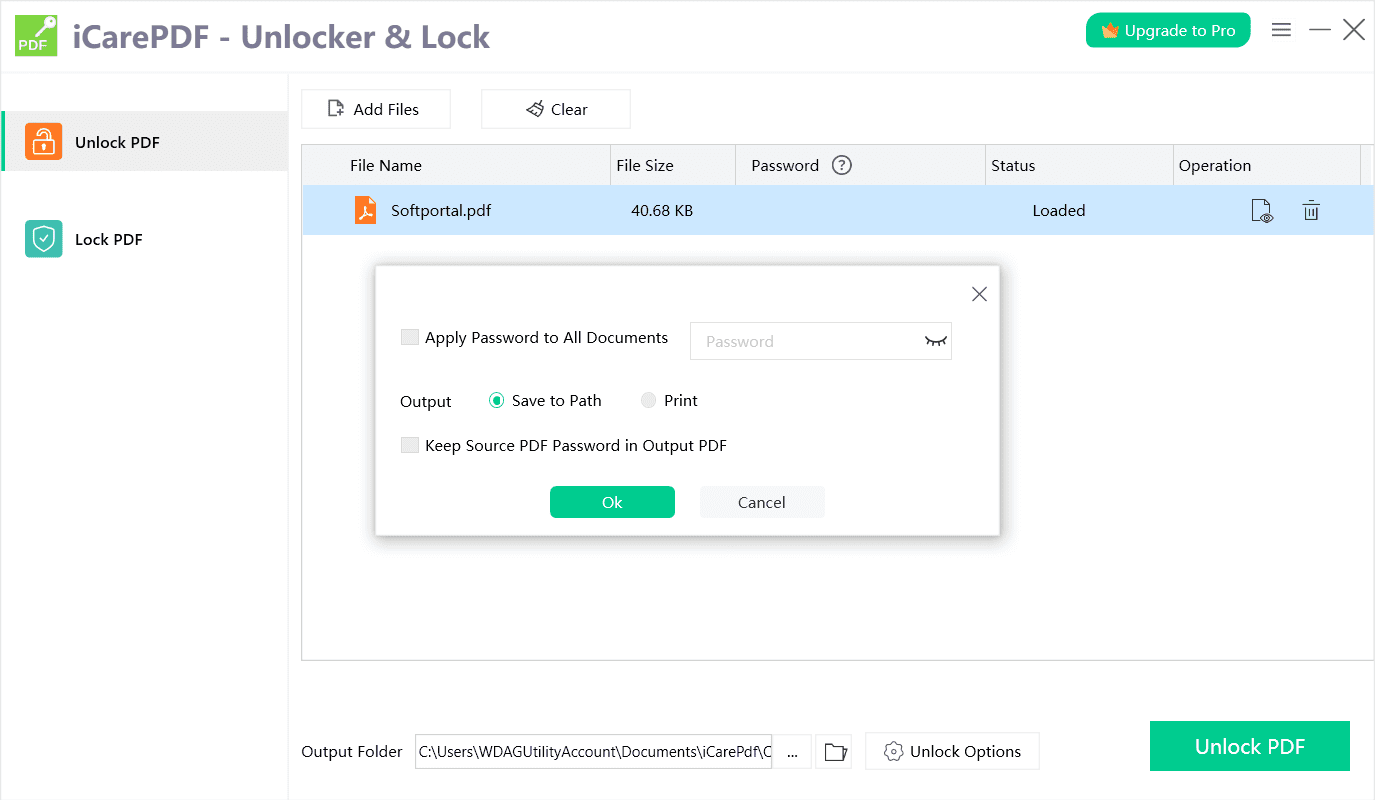Click inside the Output Folder path field
The height and width of the screenshot is (800, 1375).
pos(590,751)
